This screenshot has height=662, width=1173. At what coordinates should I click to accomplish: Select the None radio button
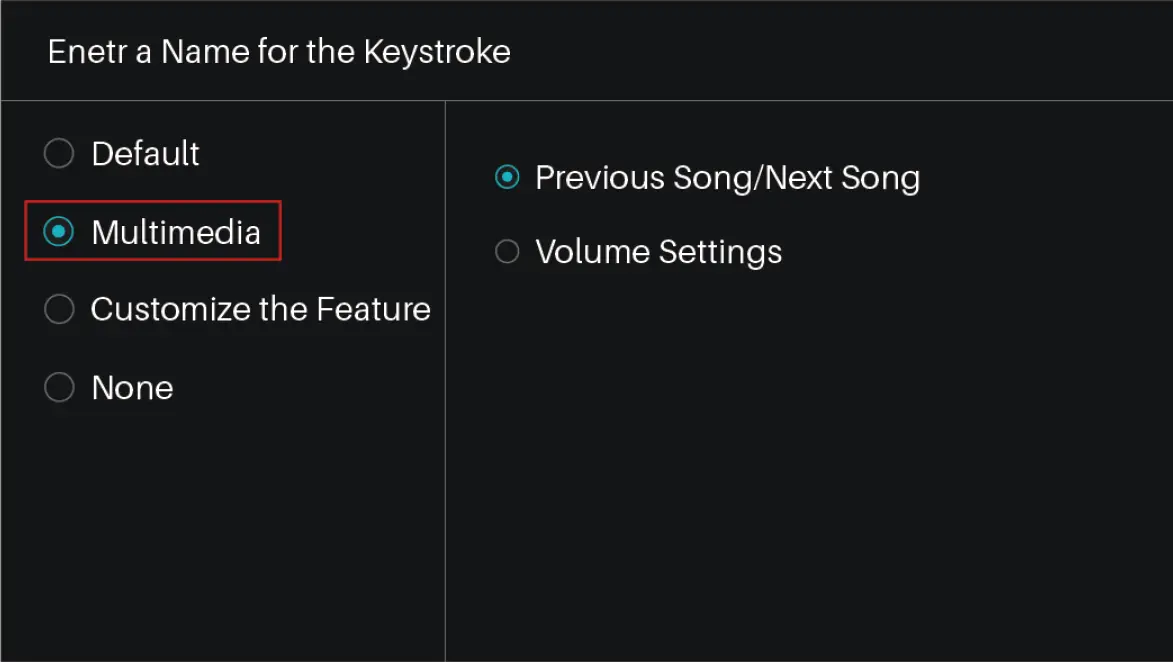pos(59,387)
